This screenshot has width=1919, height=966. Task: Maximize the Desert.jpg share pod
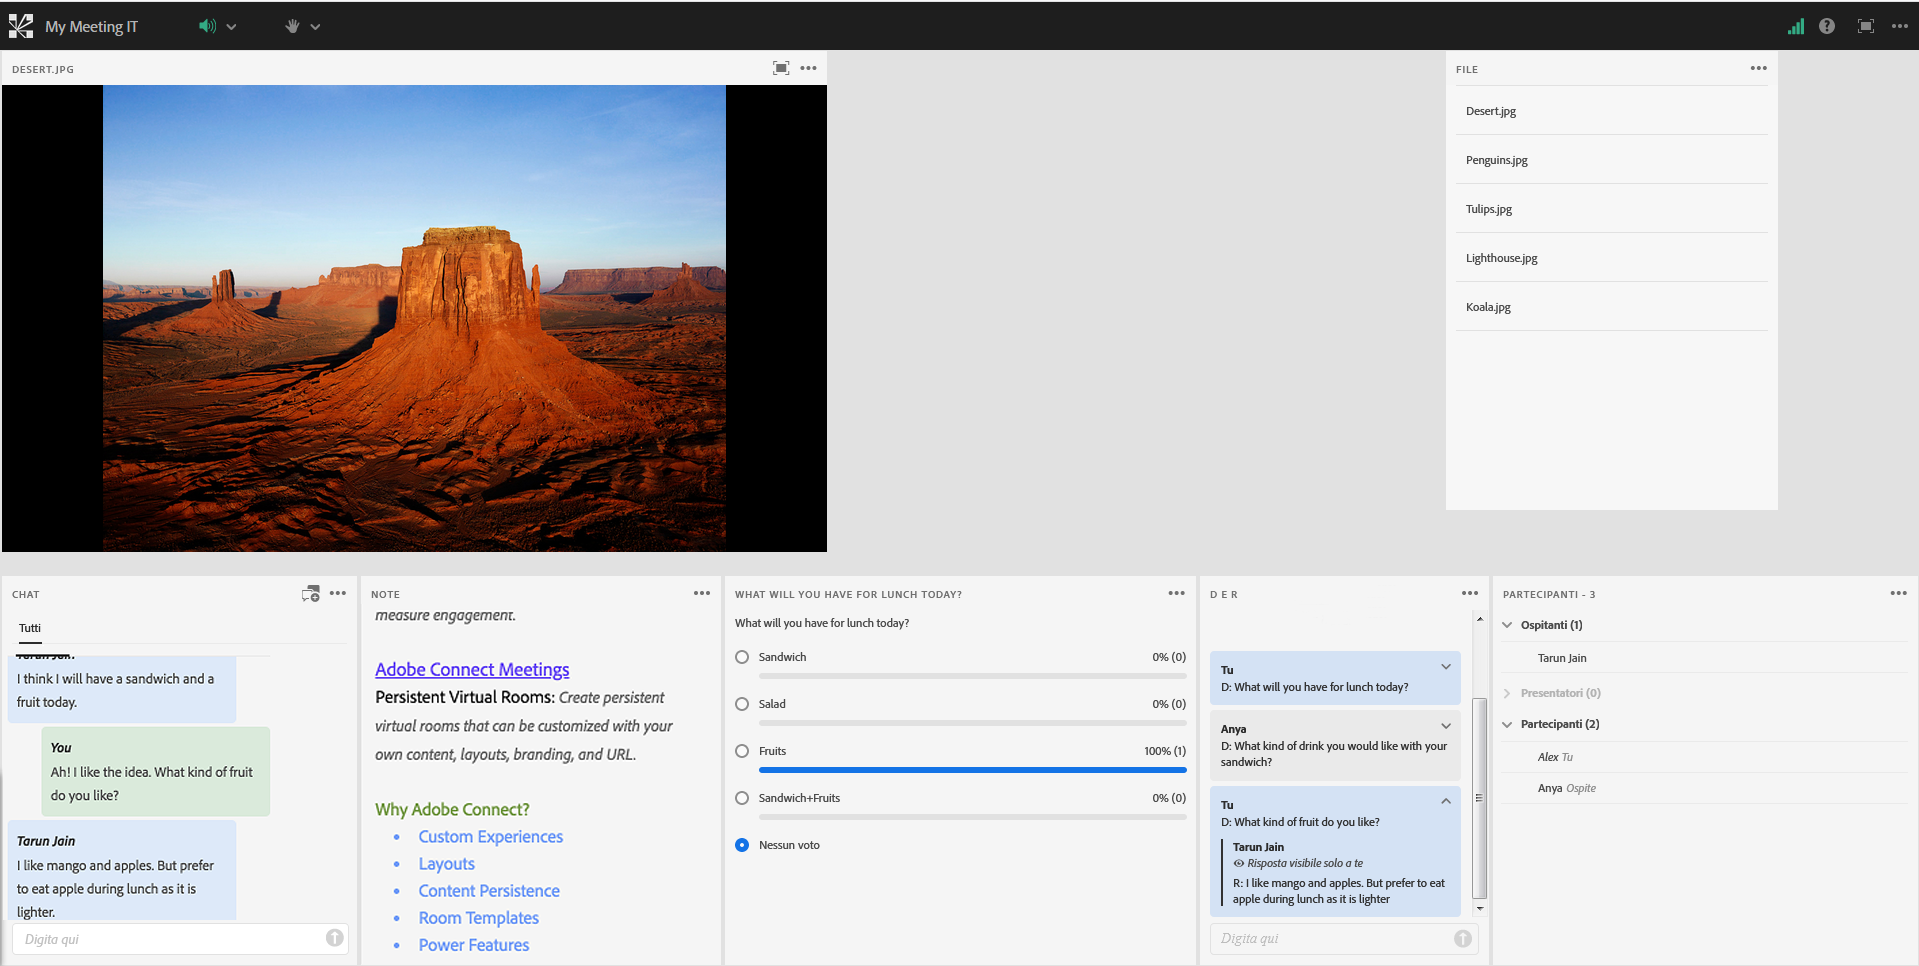(x=781, y=68)
